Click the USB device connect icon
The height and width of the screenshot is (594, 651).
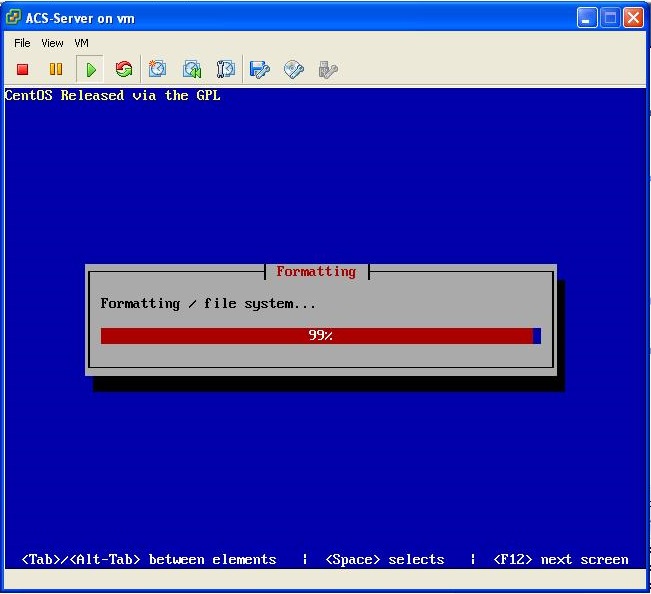327,69
